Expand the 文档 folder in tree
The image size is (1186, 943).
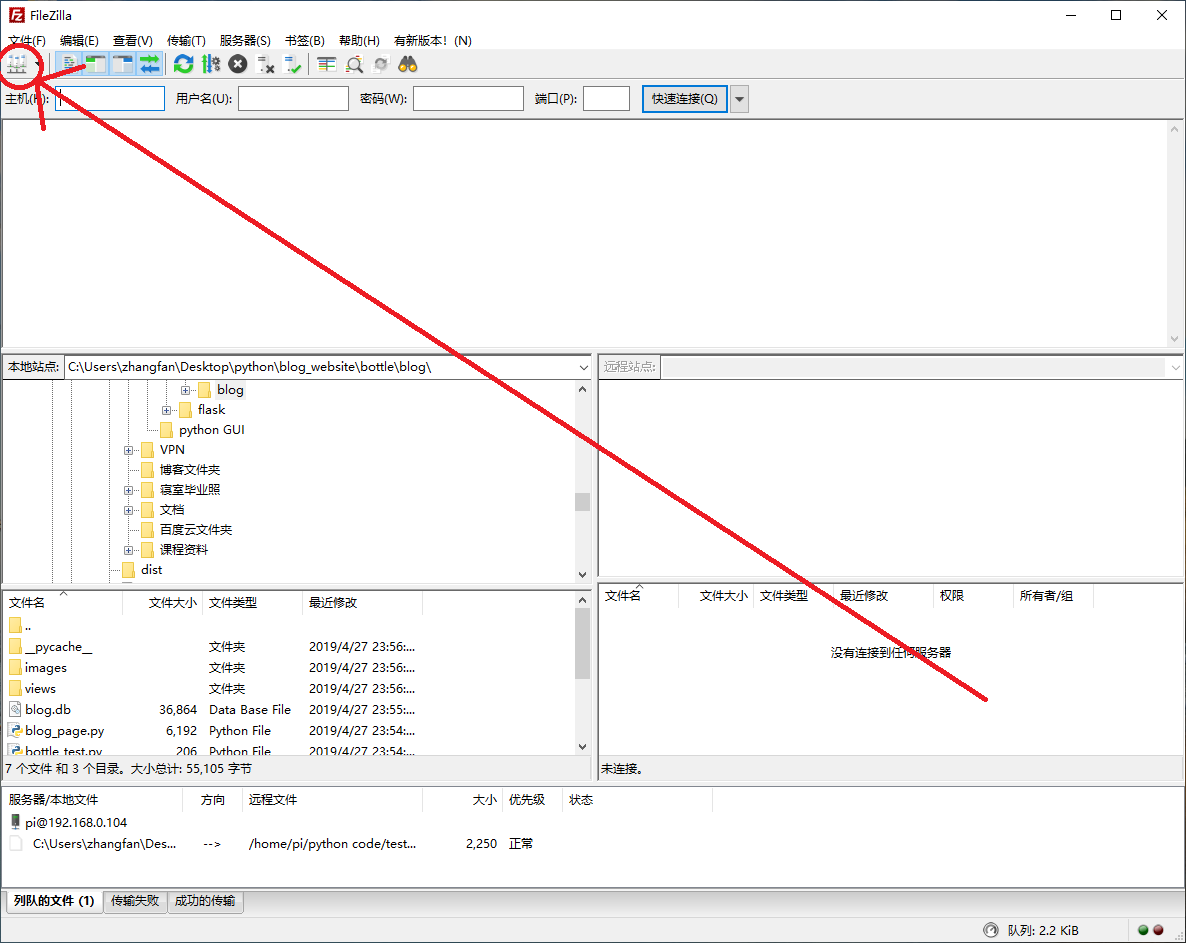[129, 510]
